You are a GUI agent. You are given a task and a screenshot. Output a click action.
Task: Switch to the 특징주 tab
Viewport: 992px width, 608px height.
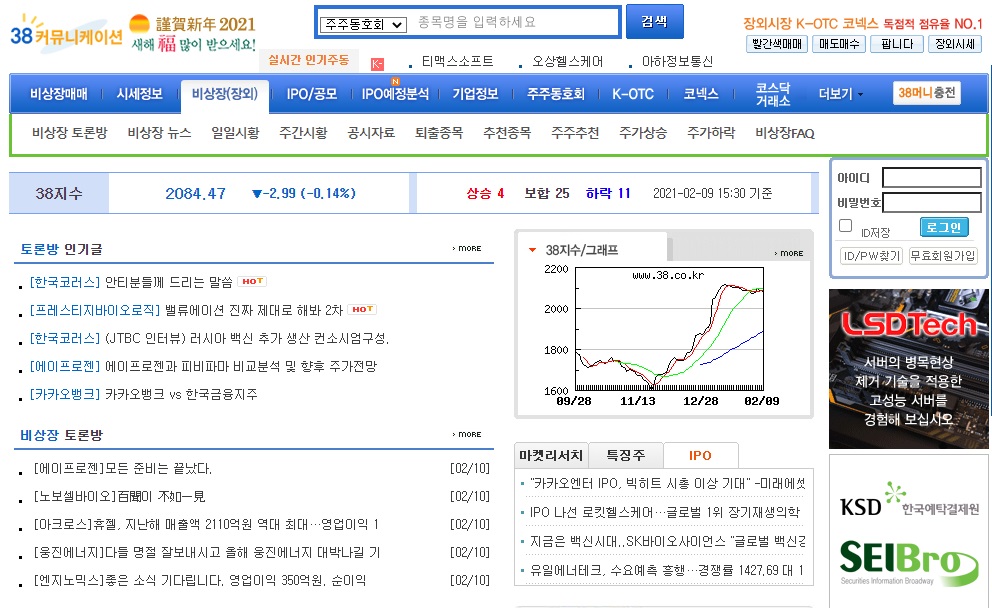coord(626,455)
